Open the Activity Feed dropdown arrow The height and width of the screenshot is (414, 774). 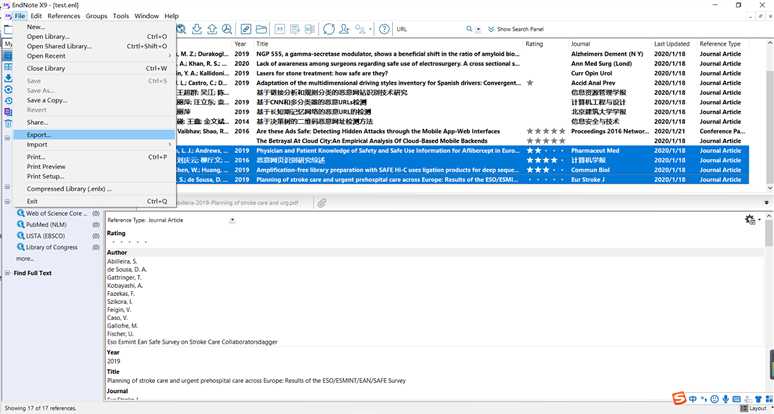point(370,30)
